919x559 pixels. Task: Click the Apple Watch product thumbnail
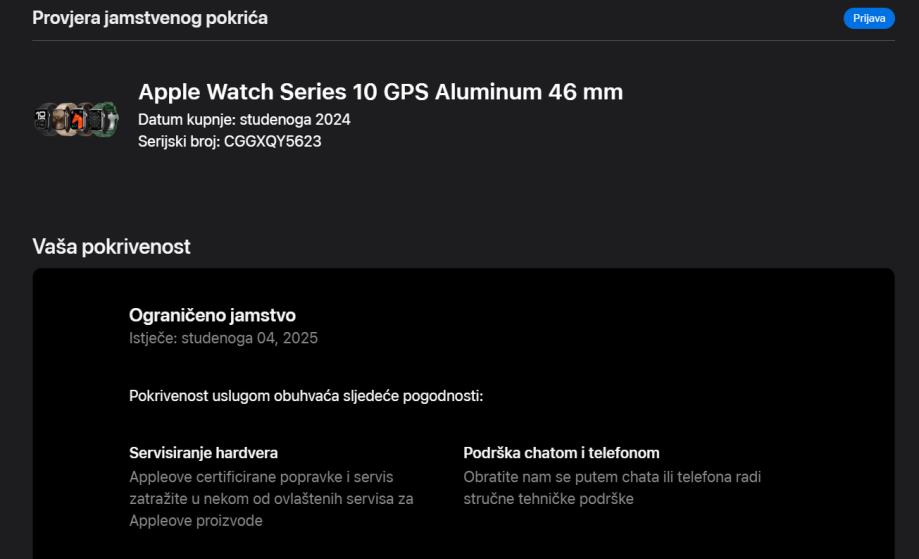coord(76,120)
